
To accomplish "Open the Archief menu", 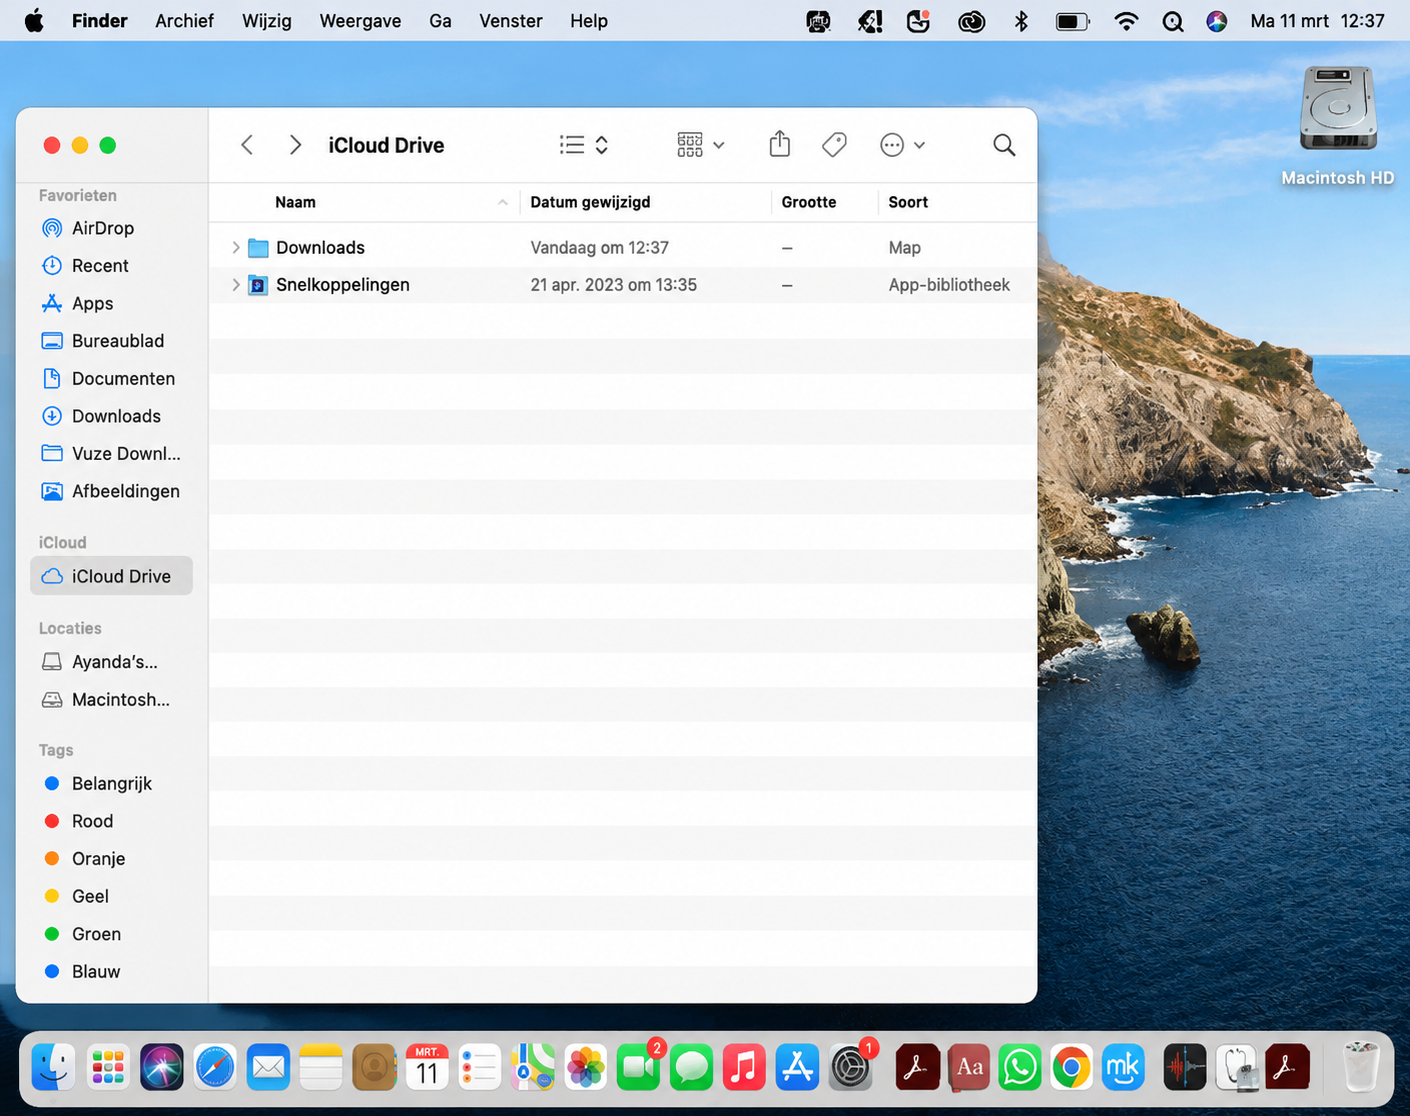I will (184, 21).
